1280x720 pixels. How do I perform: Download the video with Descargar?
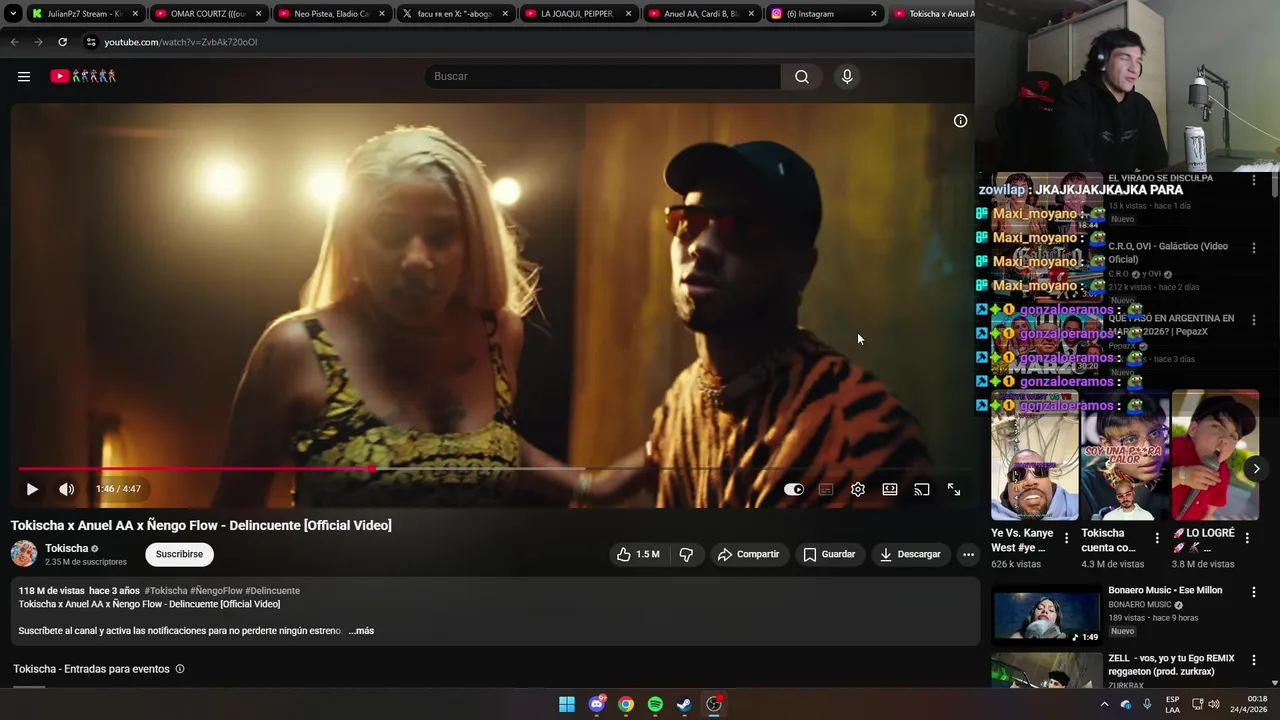[x=910, y=554]
